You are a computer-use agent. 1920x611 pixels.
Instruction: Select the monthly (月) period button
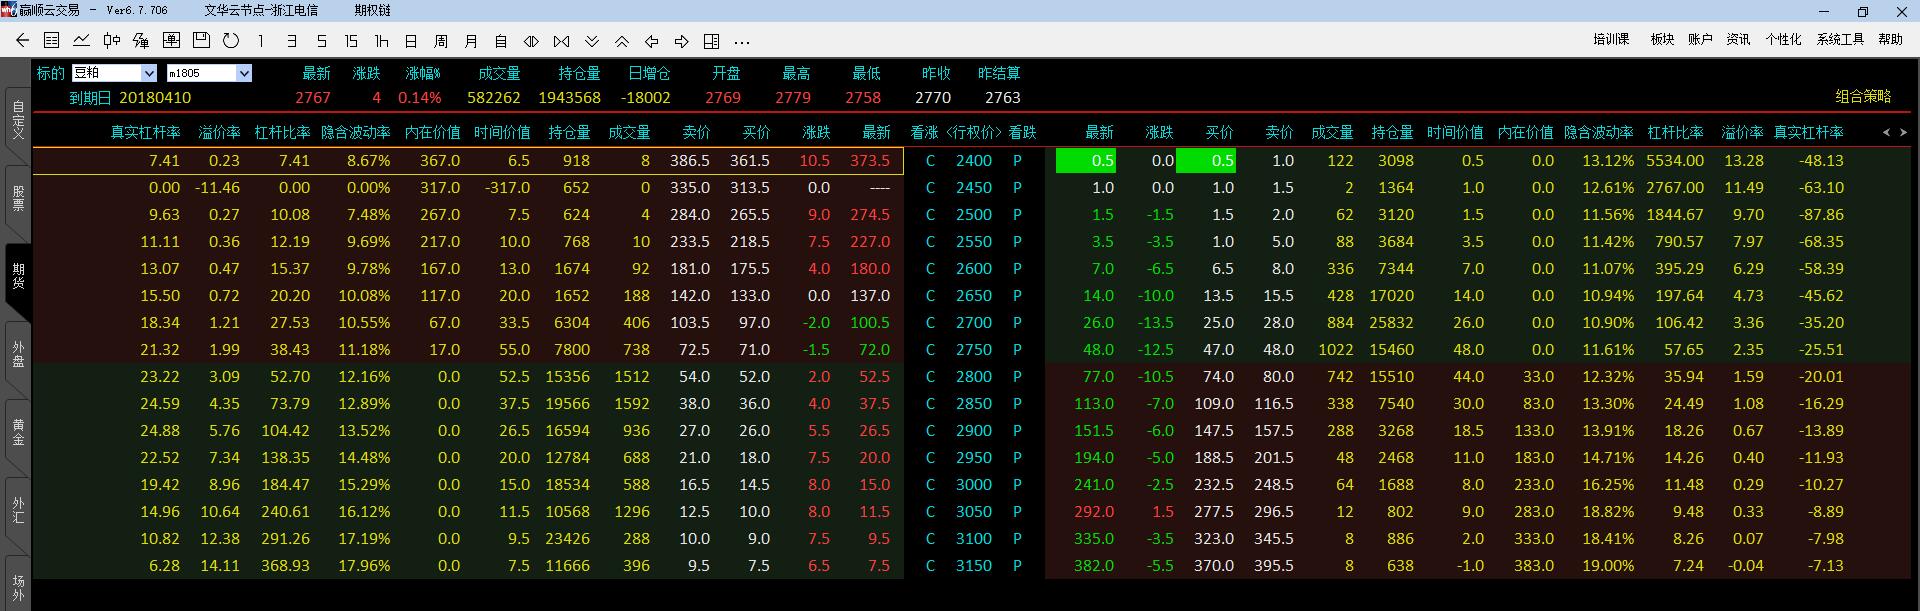471,41
